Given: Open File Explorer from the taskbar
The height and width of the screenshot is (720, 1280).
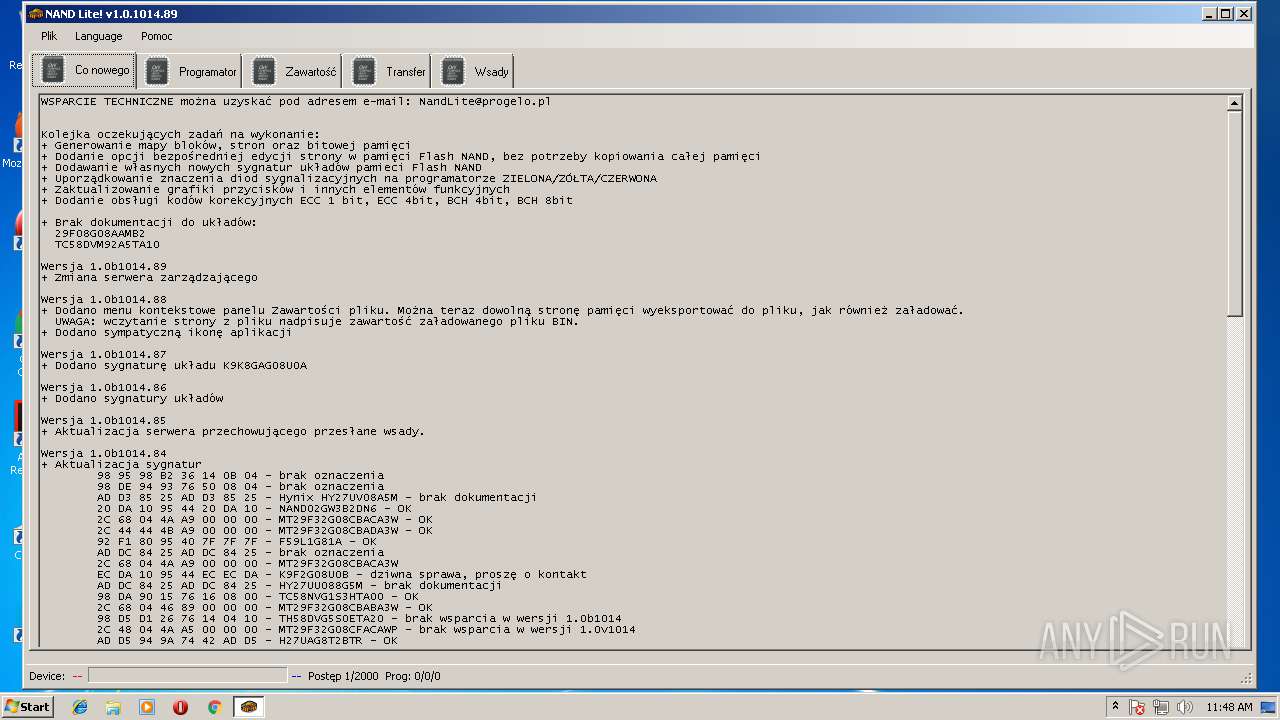Looking at the screenshot, I should (x=113, y=707).
